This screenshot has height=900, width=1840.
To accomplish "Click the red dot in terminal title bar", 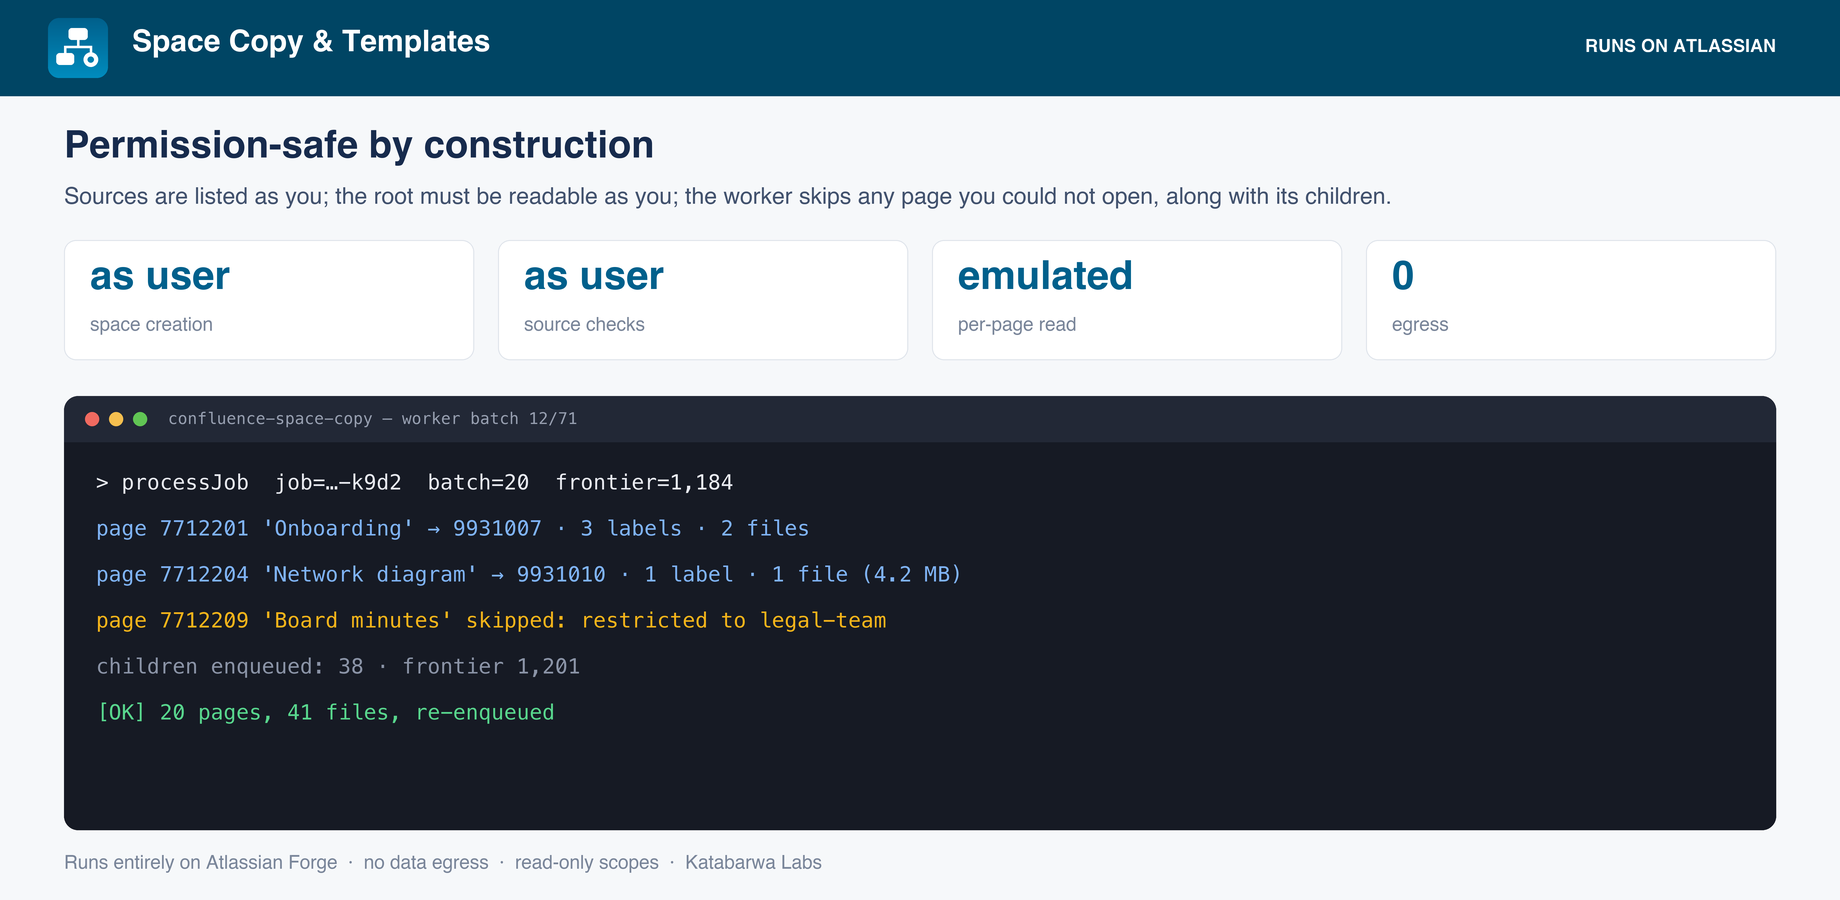I will pyautogui.click(x=92, y=419).
